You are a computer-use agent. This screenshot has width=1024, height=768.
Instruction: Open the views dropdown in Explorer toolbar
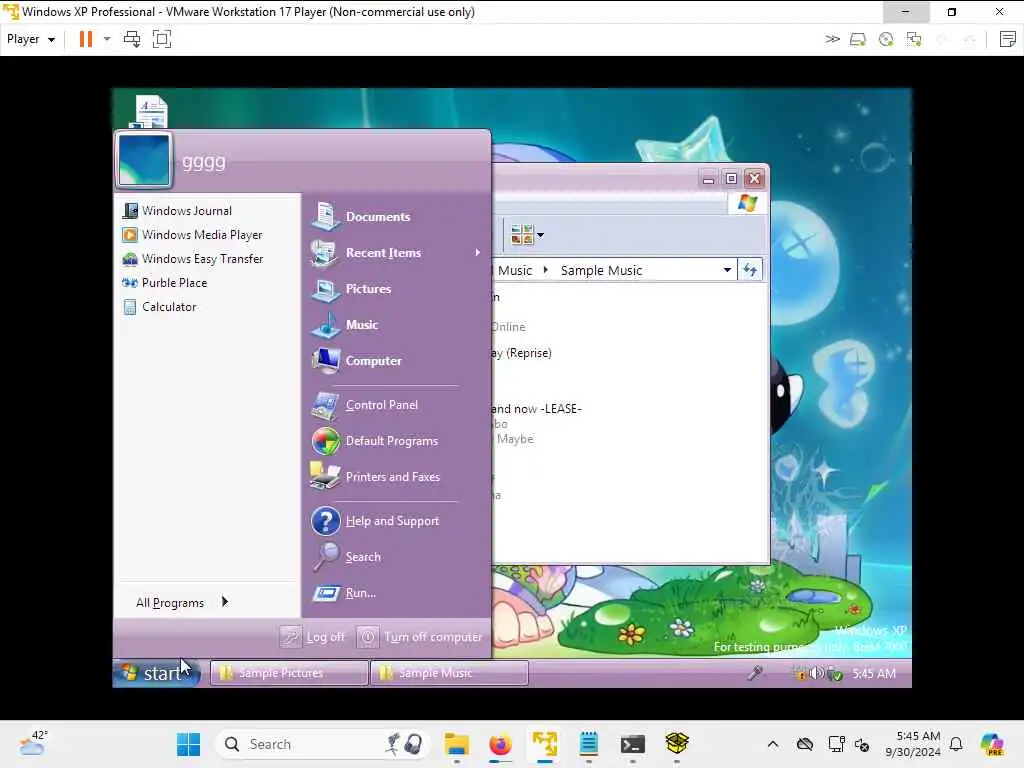pos(540,235)
